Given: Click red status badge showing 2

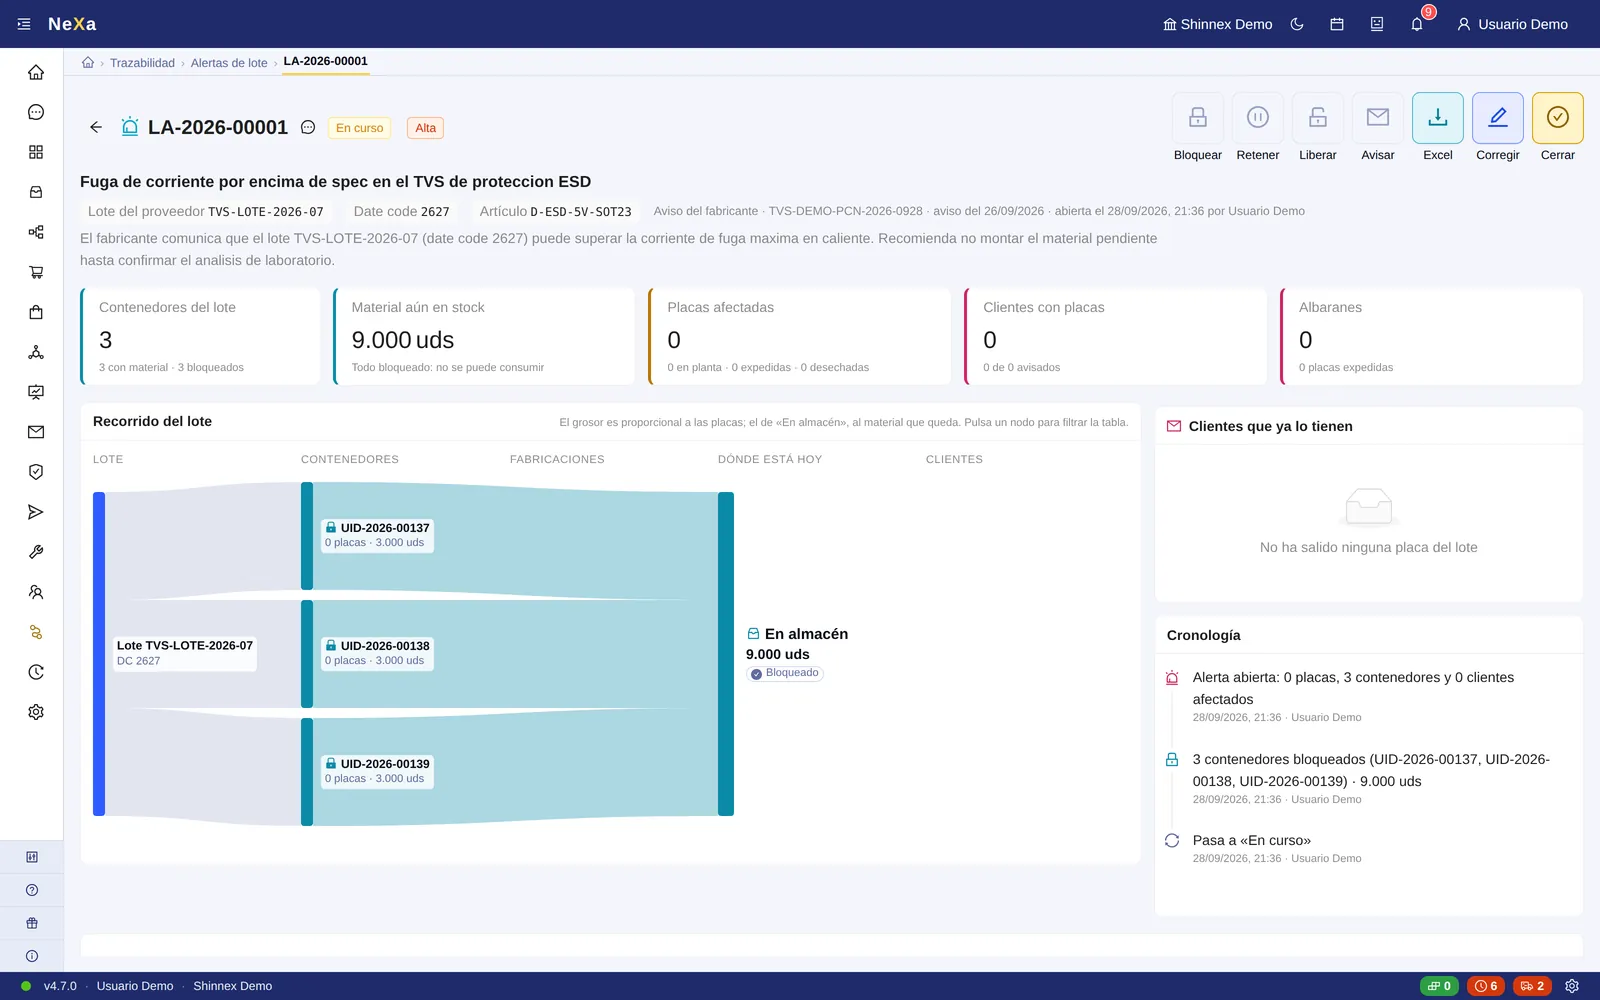Looking at the screenshot, I should [x=1532, y=986].
